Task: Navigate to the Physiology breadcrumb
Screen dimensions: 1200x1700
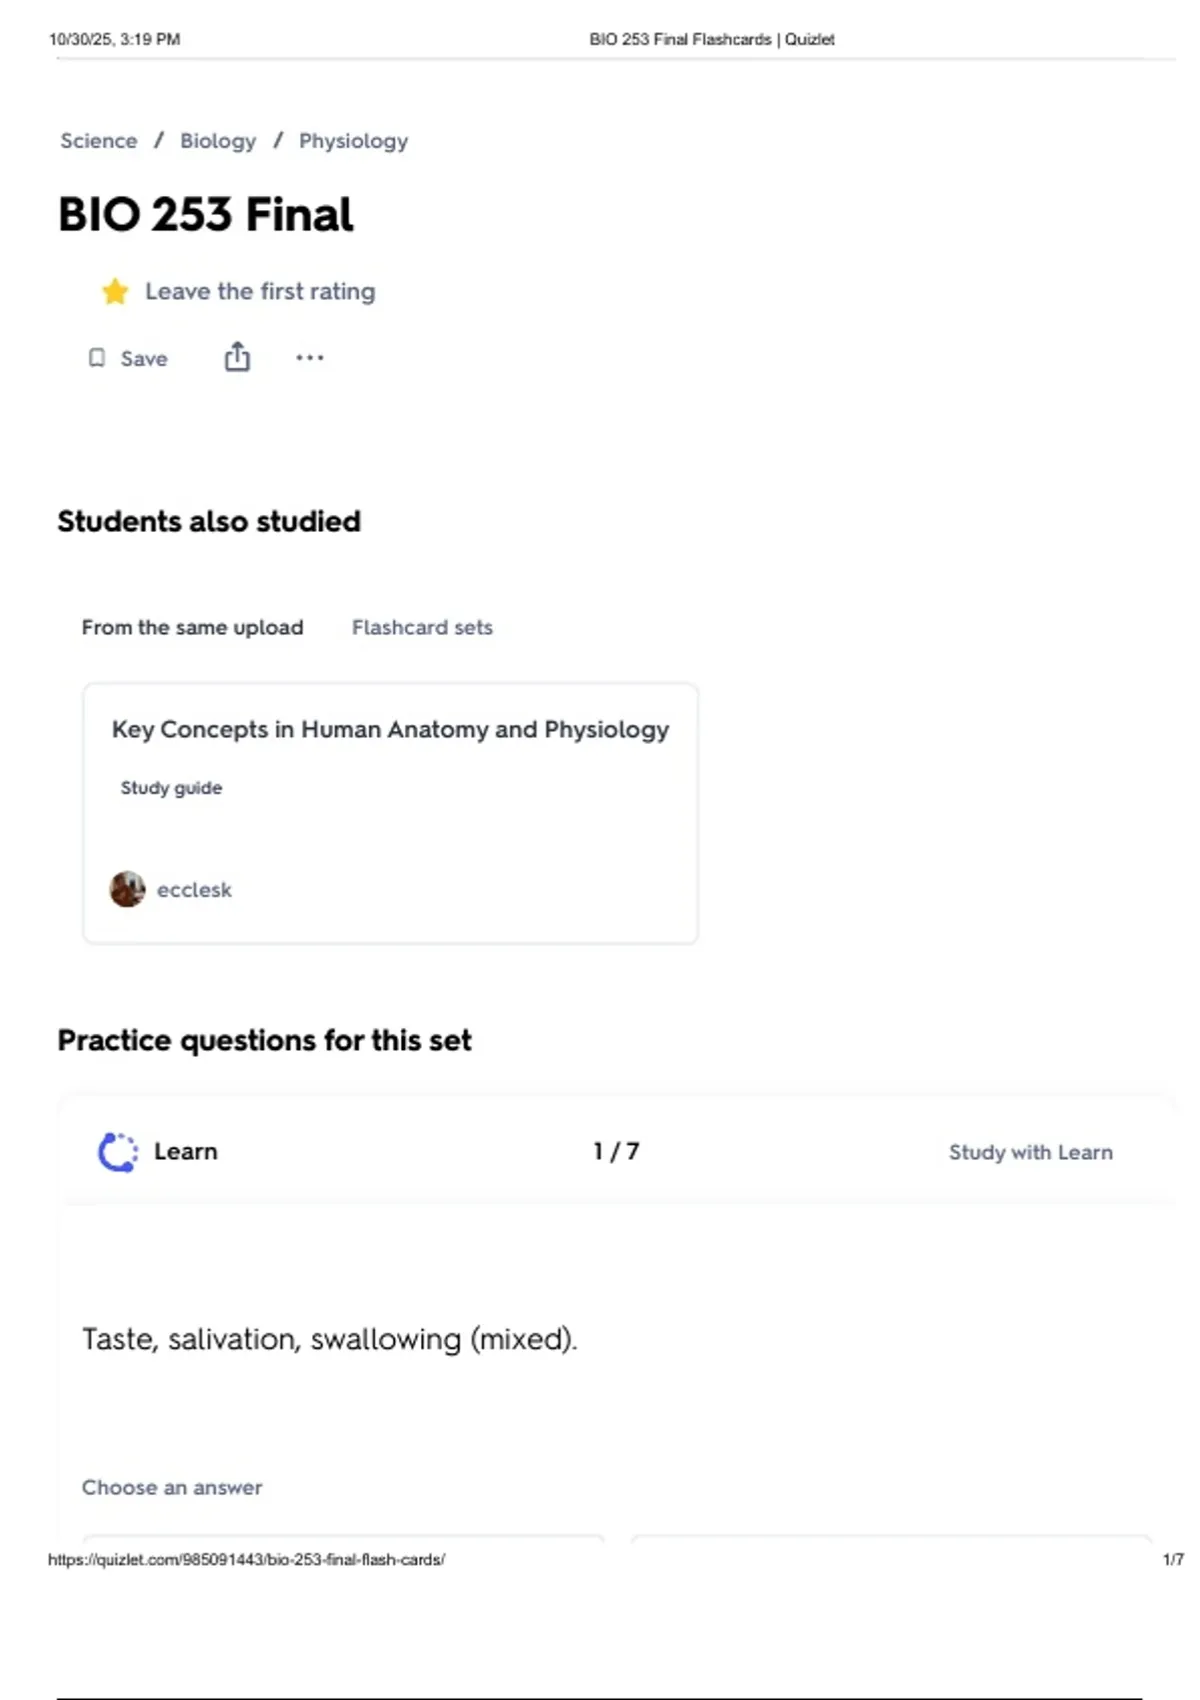Action: [353, 141]
